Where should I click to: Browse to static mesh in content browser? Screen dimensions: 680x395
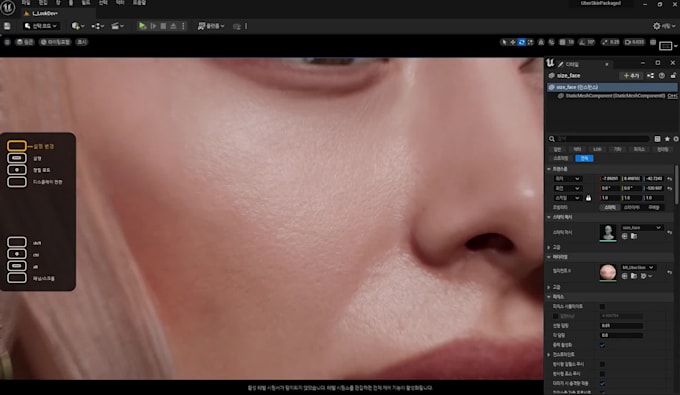pyautogui.click(x=634, y=236)
